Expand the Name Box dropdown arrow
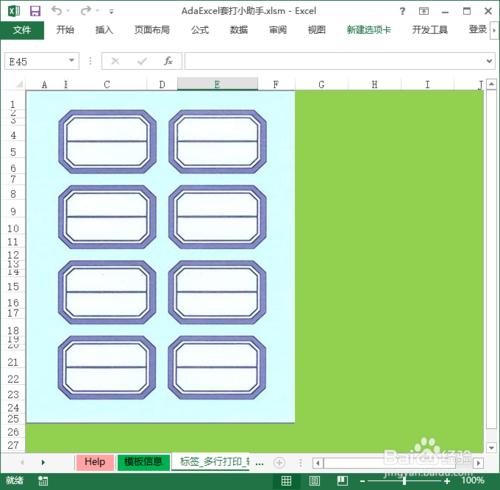Image resolution: width=500 pixels, height=490 pixels. pyautogui.click(x=71, y=61)
